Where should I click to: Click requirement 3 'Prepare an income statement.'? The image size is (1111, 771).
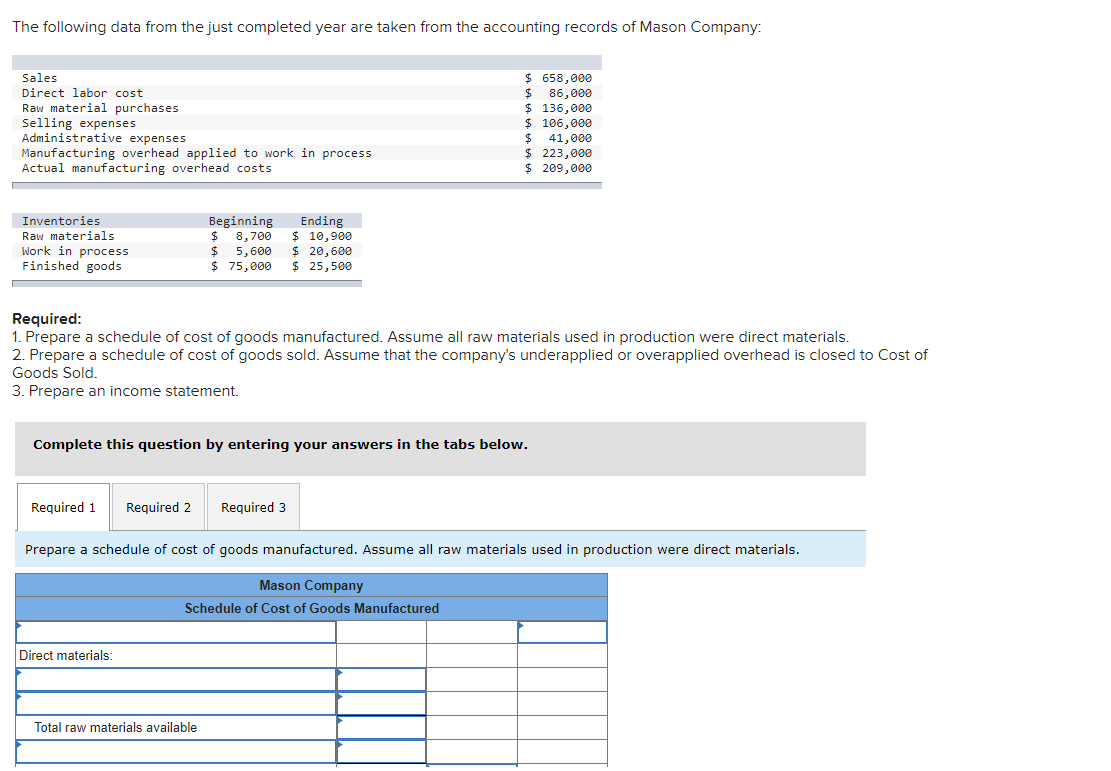[125, 391]
